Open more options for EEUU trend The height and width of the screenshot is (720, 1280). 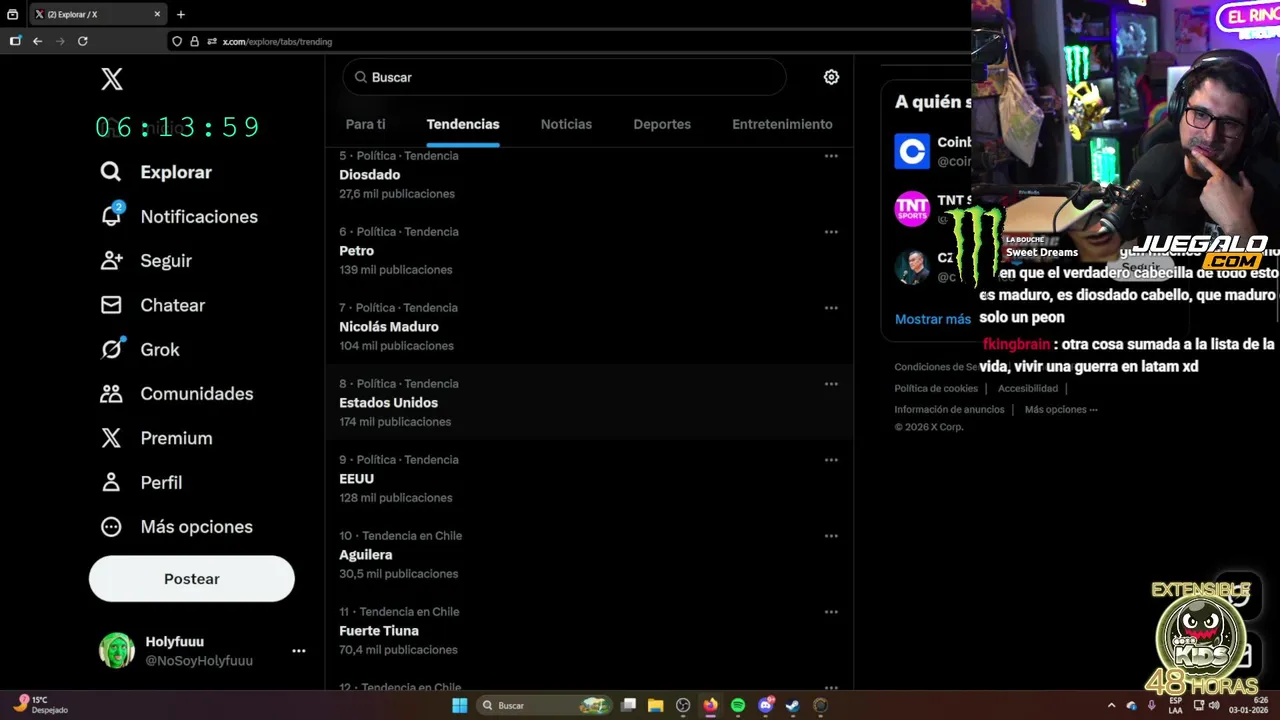[x=831, y=460]
